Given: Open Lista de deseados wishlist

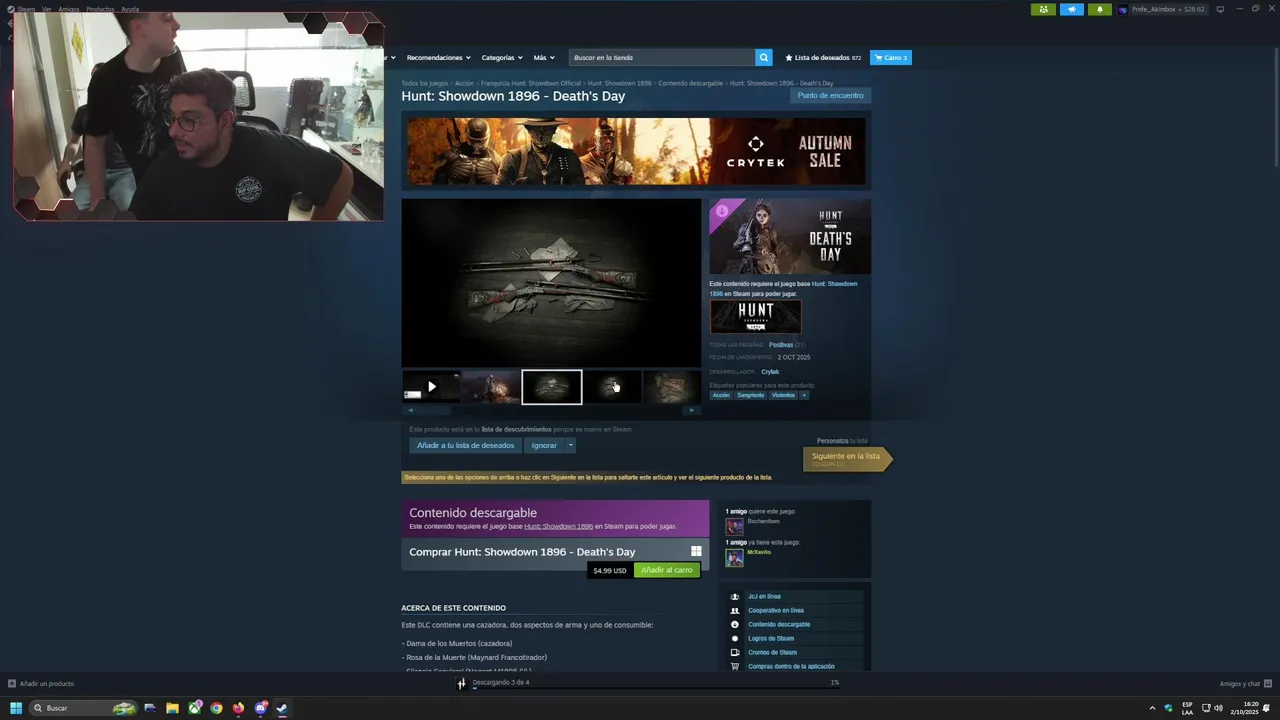Looking at the screenshot, I should [823, 57].
